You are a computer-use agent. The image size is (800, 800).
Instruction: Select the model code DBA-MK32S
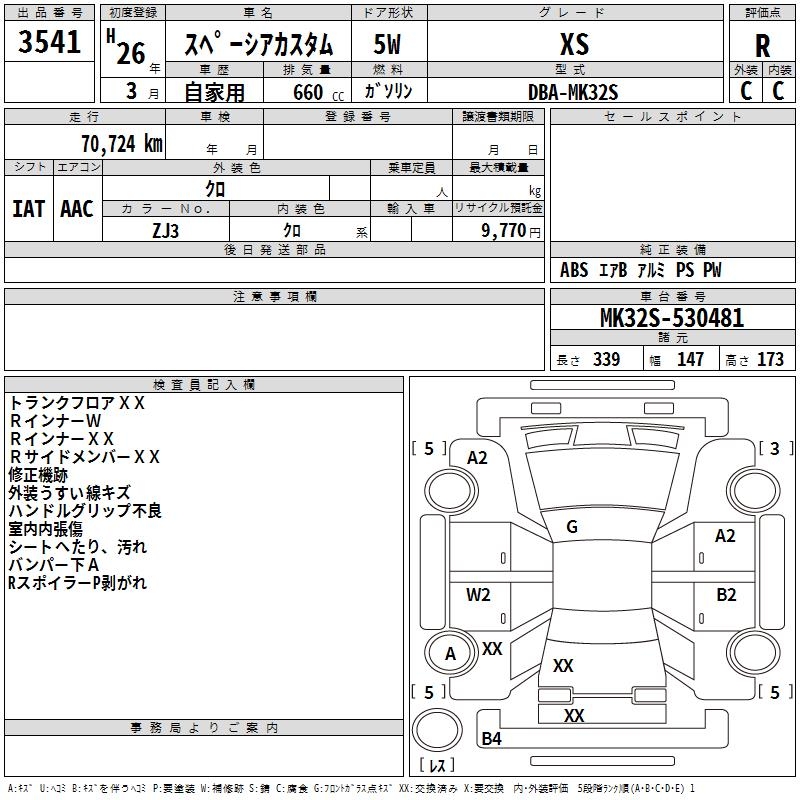[573, 91]
